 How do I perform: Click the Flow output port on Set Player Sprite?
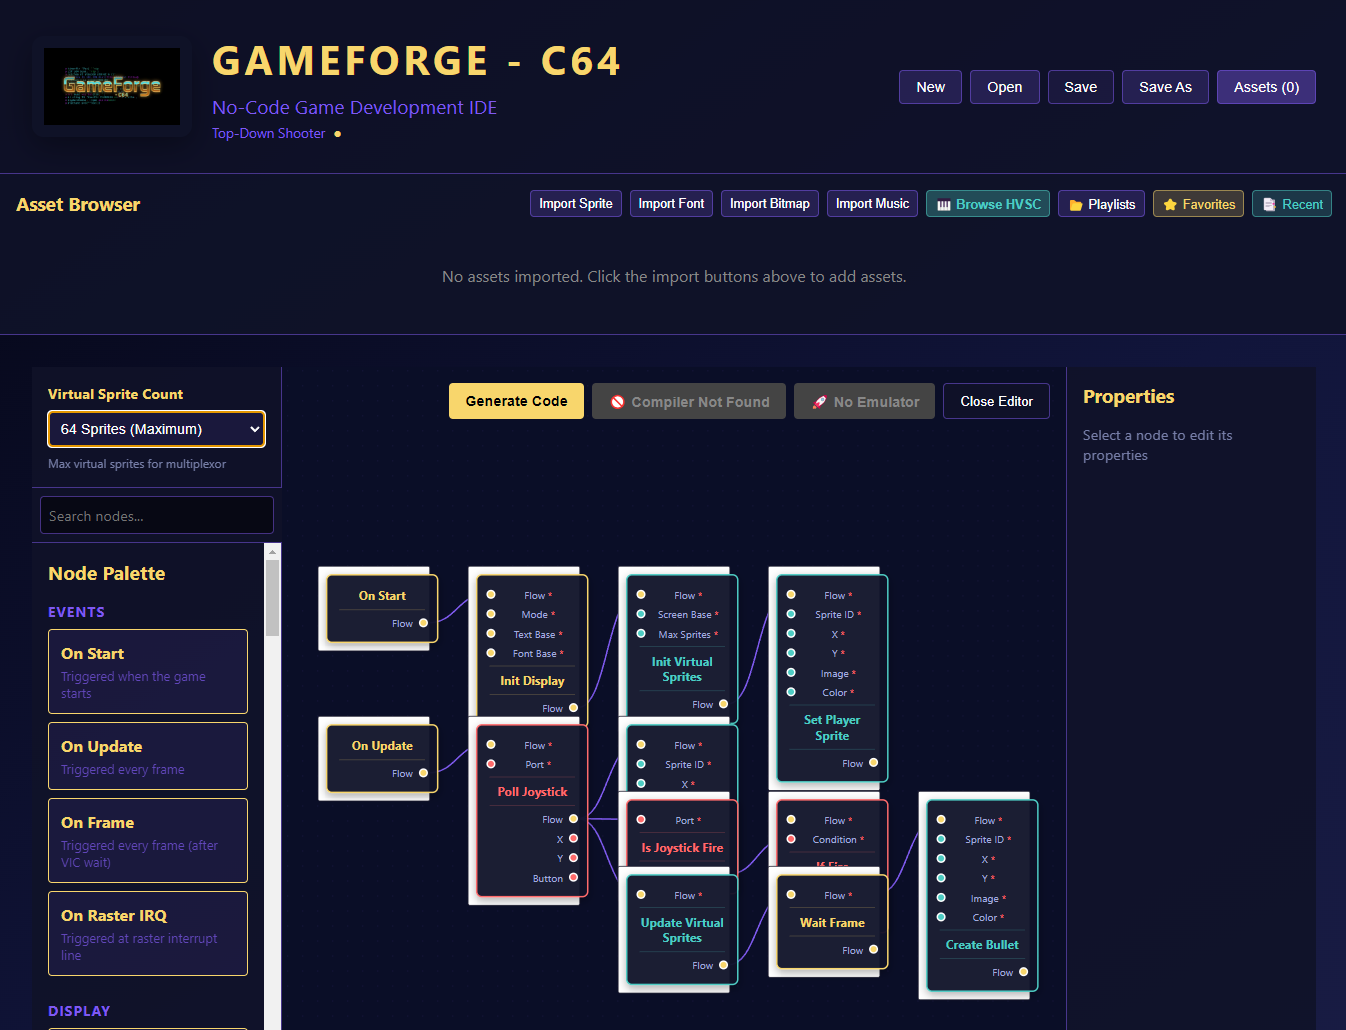874,763
